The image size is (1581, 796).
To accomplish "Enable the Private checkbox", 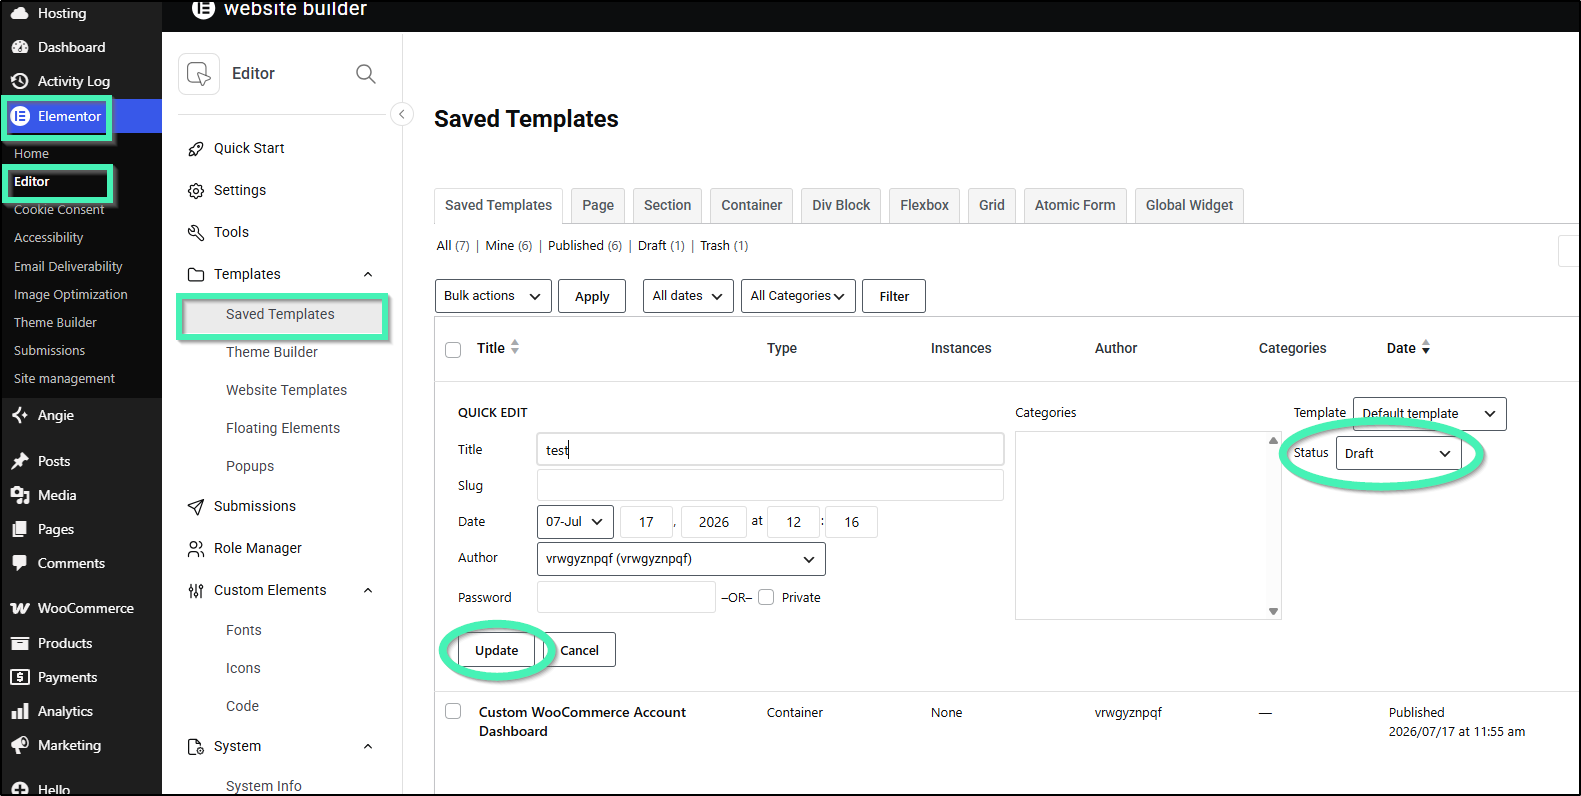I will pyautogui.click(x=766, y=597).
